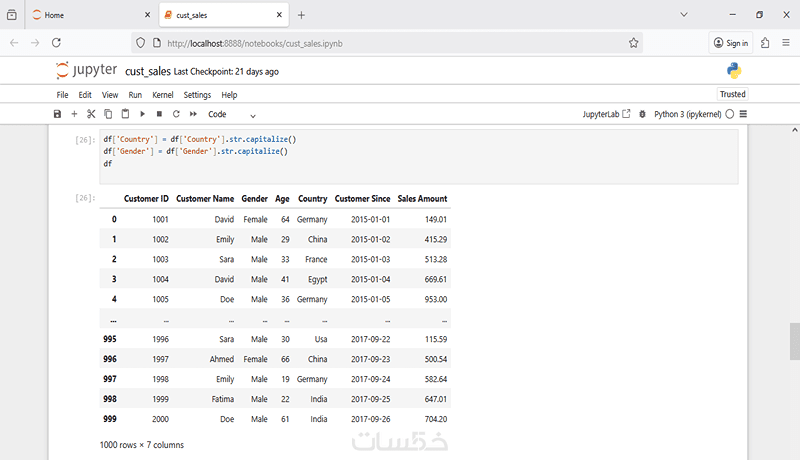Bookmark this page with the star icon
The image size is (800, 460).
click(x=633, y=43)
